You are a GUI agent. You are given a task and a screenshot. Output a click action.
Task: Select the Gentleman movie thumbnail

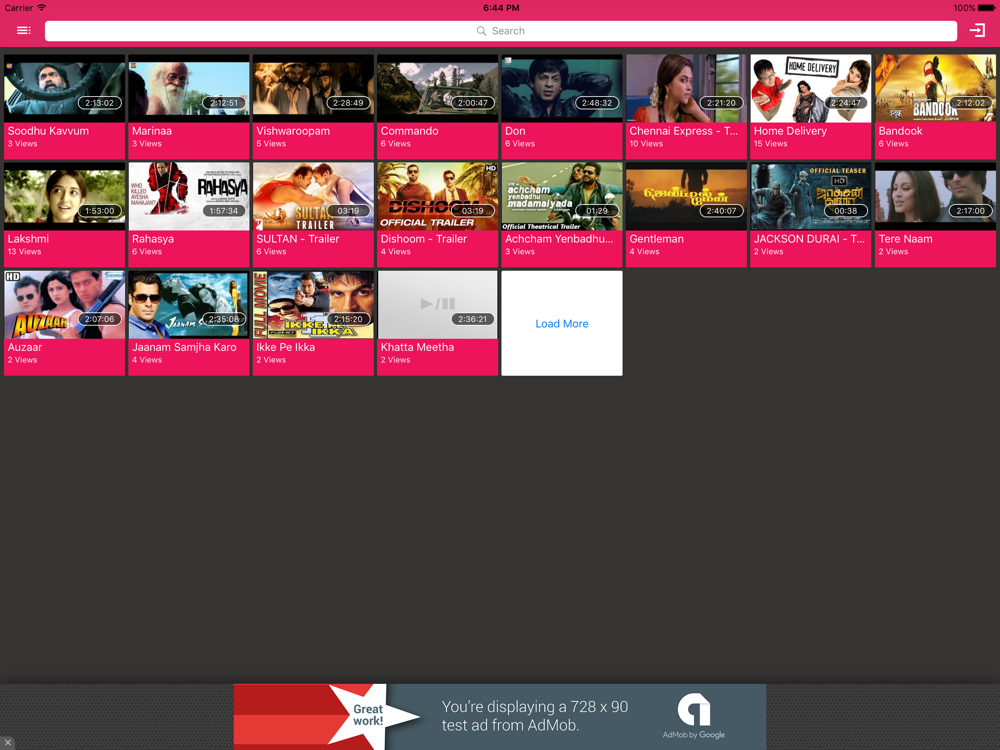(x=686, y=196)
